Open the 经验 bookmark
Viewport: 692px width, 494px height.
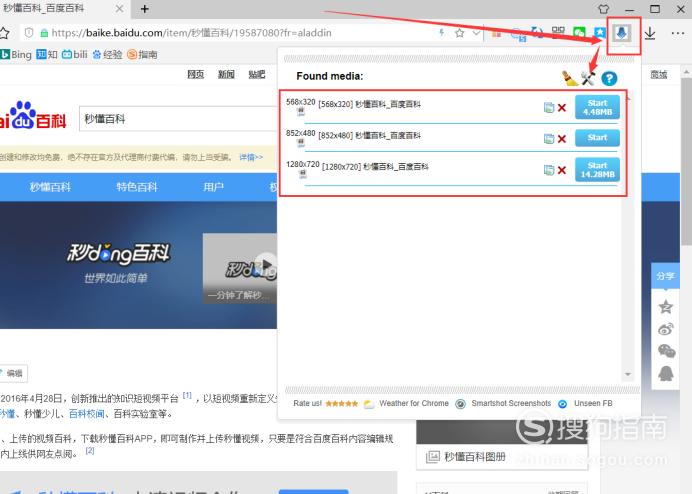(107, 54)
